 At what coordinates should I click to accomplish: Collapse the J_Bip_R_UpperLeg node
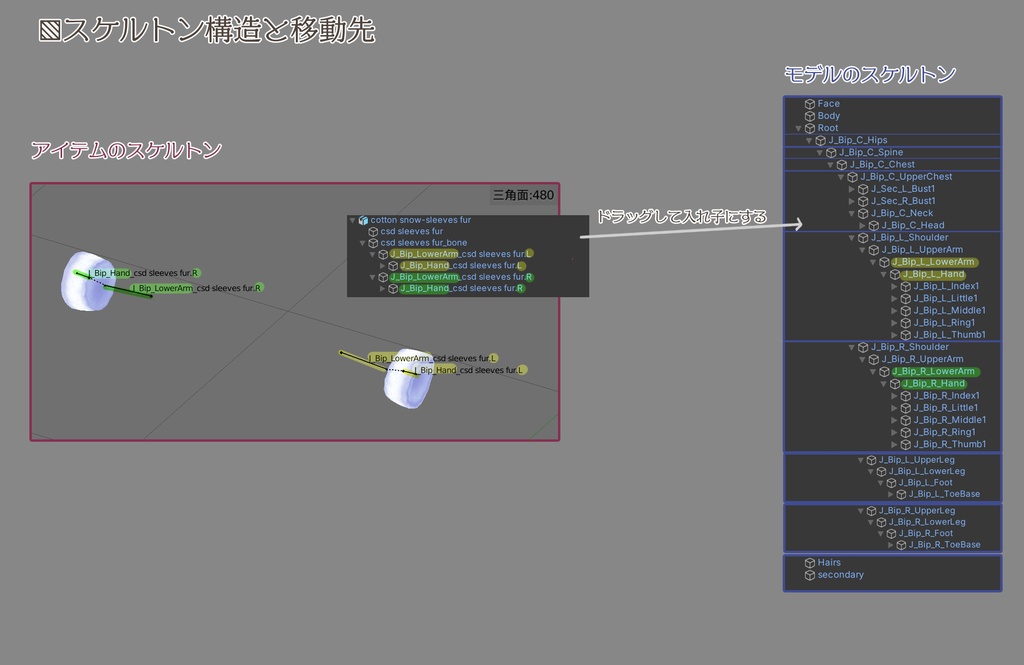pyautogui.click(x=861, y=511)
